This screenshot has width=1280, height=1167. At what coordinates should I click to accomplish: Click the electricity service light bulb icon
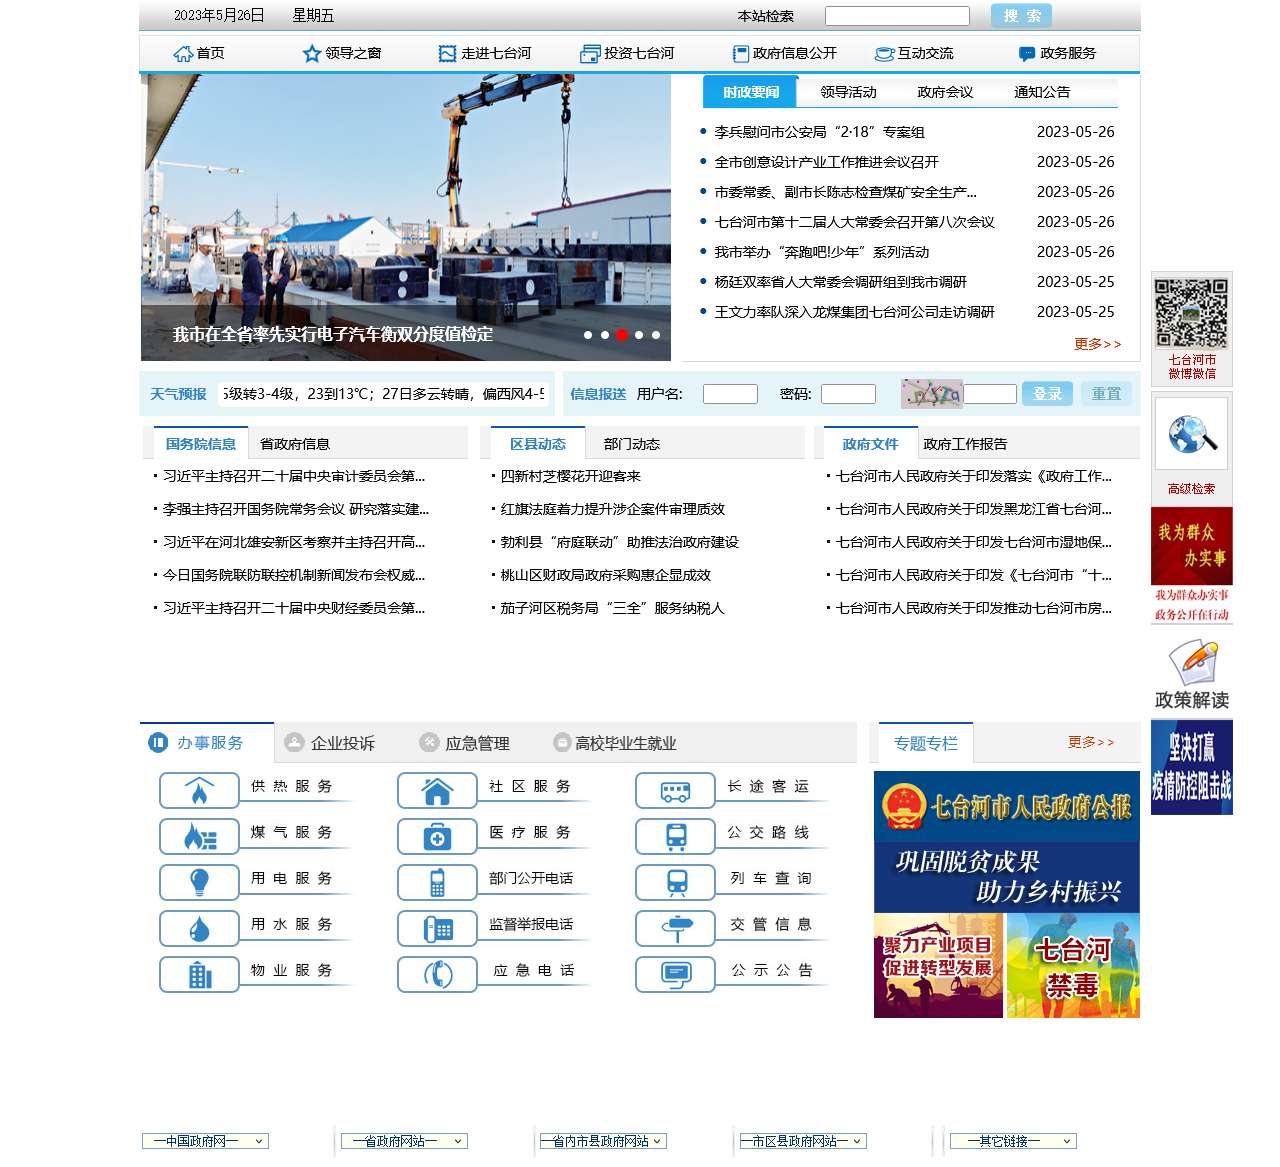coord(199,883)
